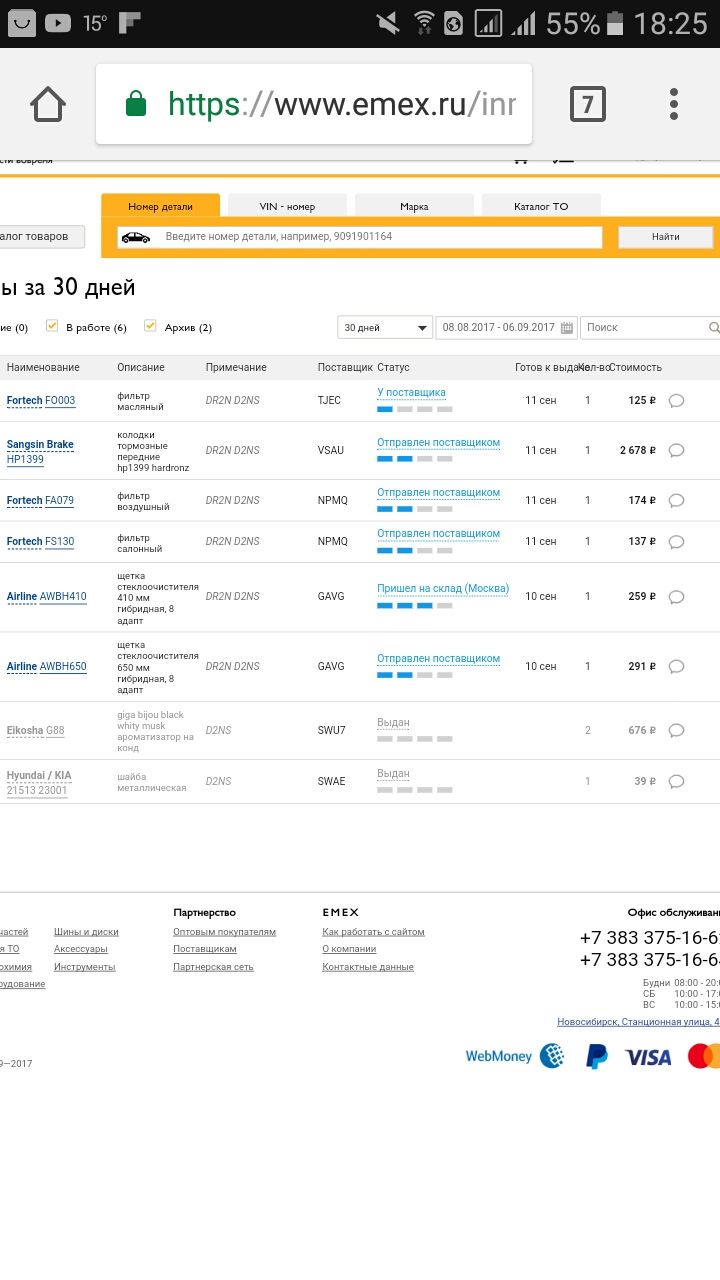
Task: Expand status "Пришел на склад (Москва)"
Action: (442, 589)
